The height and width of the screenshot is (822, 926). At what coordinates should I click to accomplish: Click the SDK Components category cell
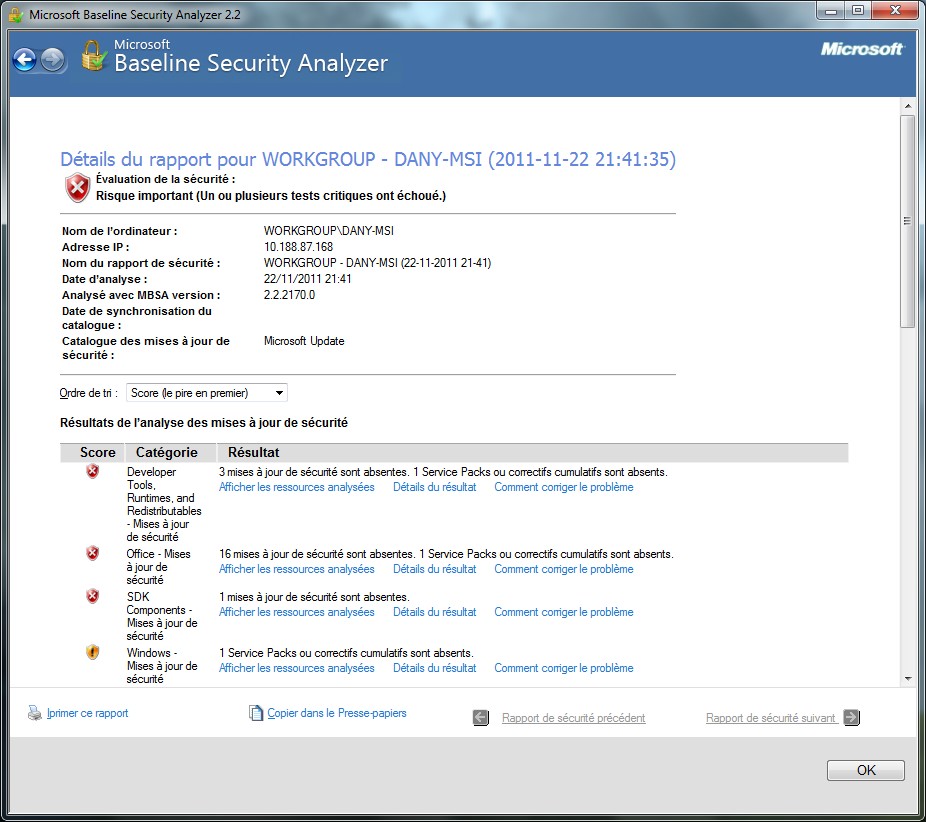162,616
